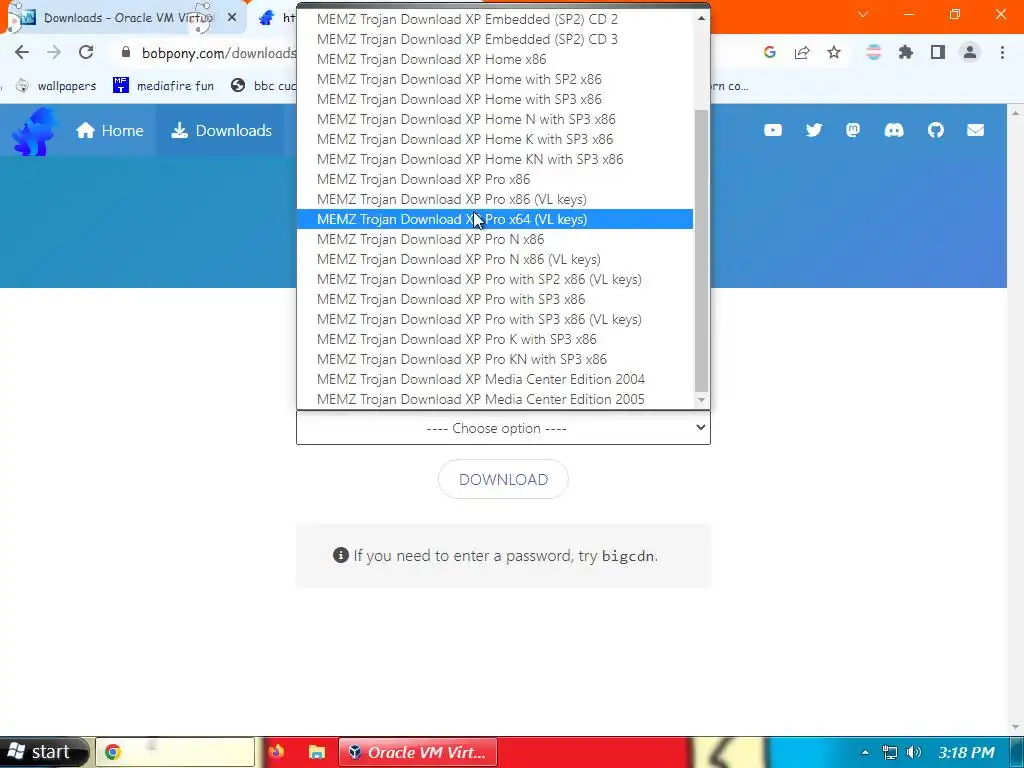Open the Twitter social link icon
The image size is (1024, 768).
(814, 131)
